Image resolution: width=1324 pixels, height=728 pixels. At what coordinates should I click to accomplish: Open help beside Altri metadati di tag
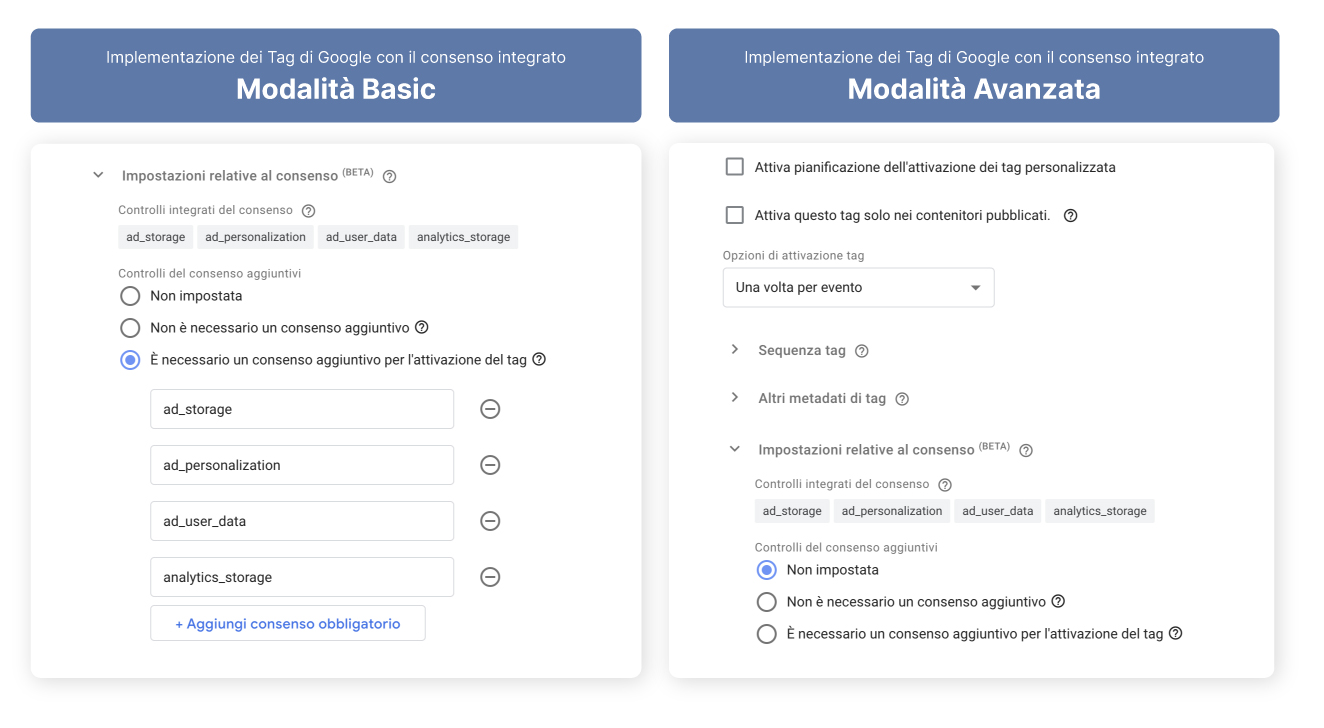(x=902, y=398)
